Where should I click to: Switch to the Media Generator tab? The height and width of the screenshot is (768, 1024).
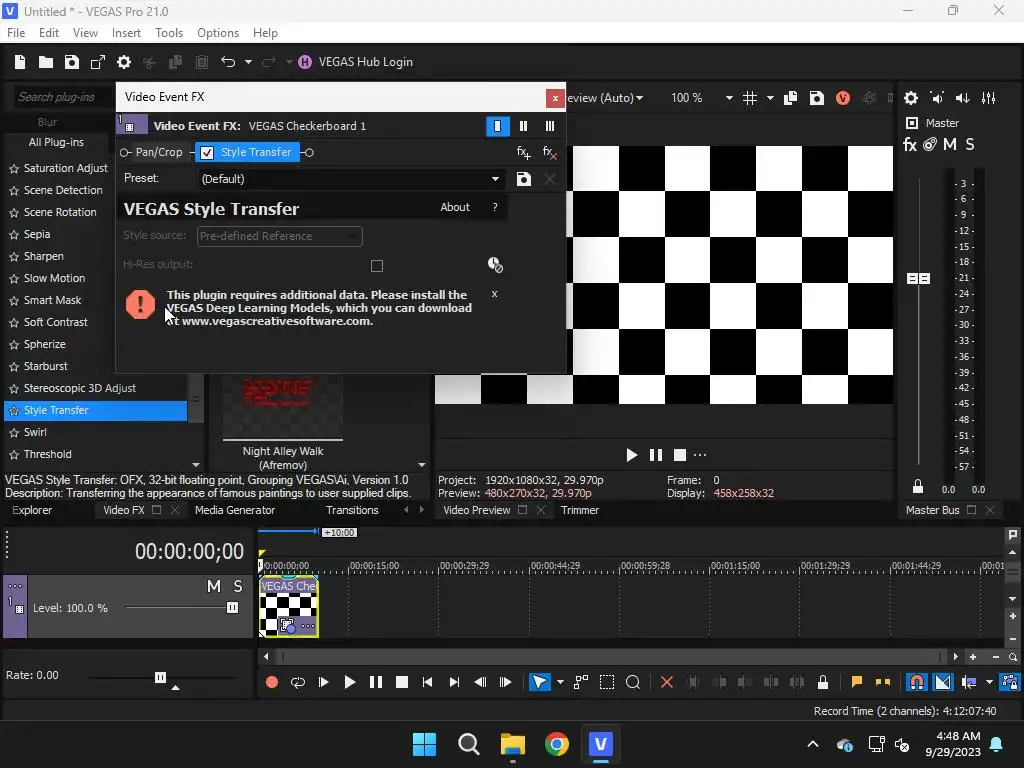coord(234,510)
